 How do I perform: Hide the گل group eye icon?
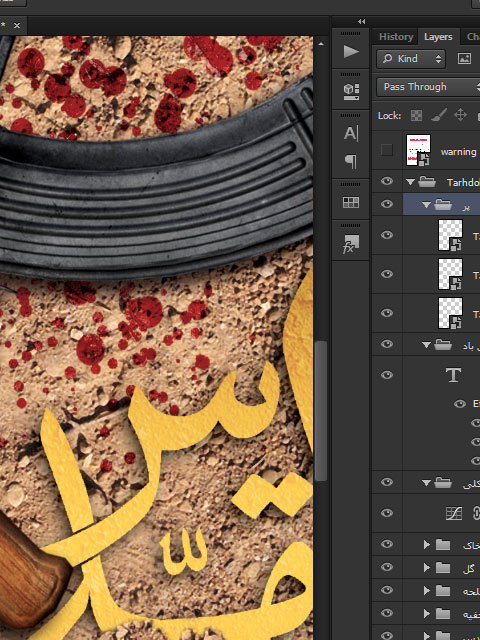point(387,567)
